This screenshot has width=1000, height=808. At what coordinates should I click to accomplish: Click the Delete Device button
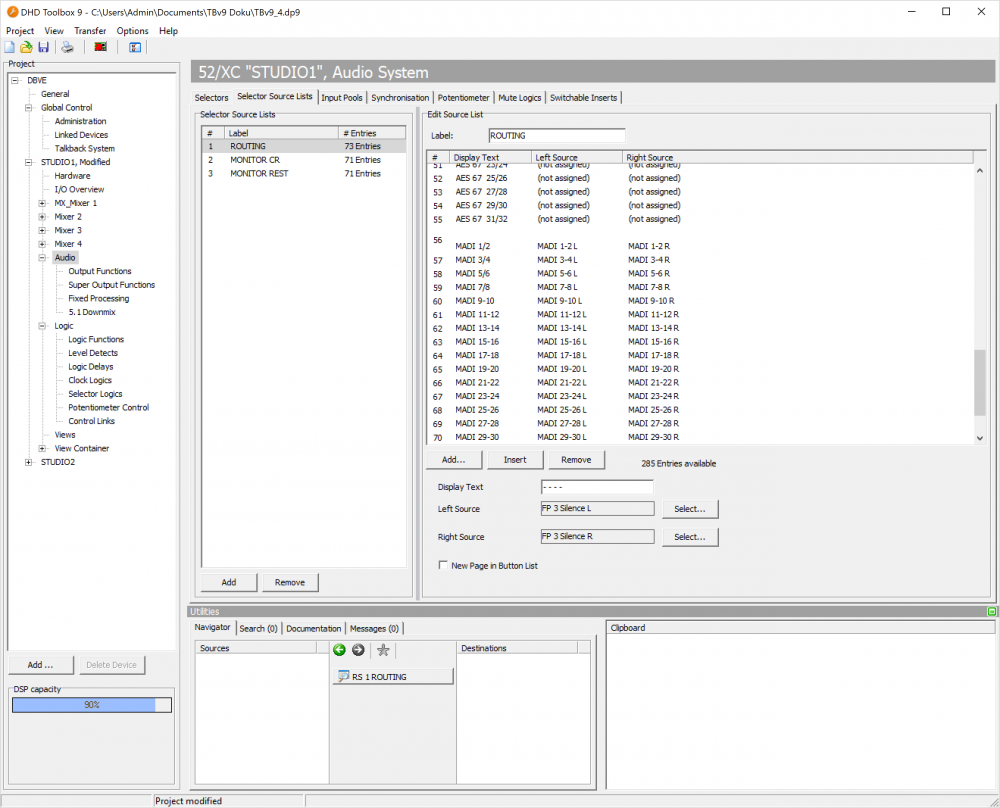pyautogui.click(x=112, y=664)
